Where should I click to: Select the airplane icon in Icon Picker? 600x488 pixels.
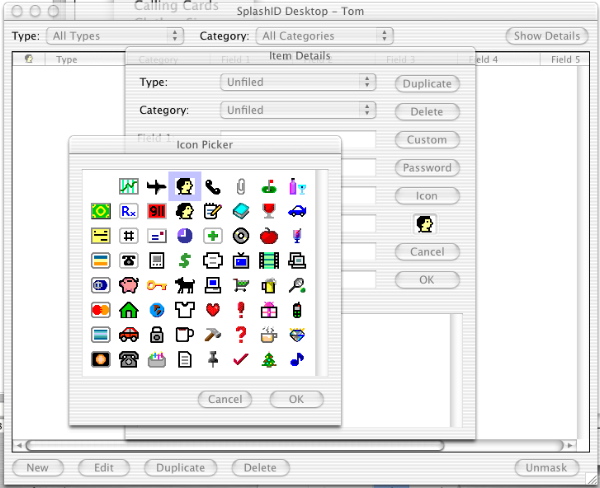[x=156, y=187]
